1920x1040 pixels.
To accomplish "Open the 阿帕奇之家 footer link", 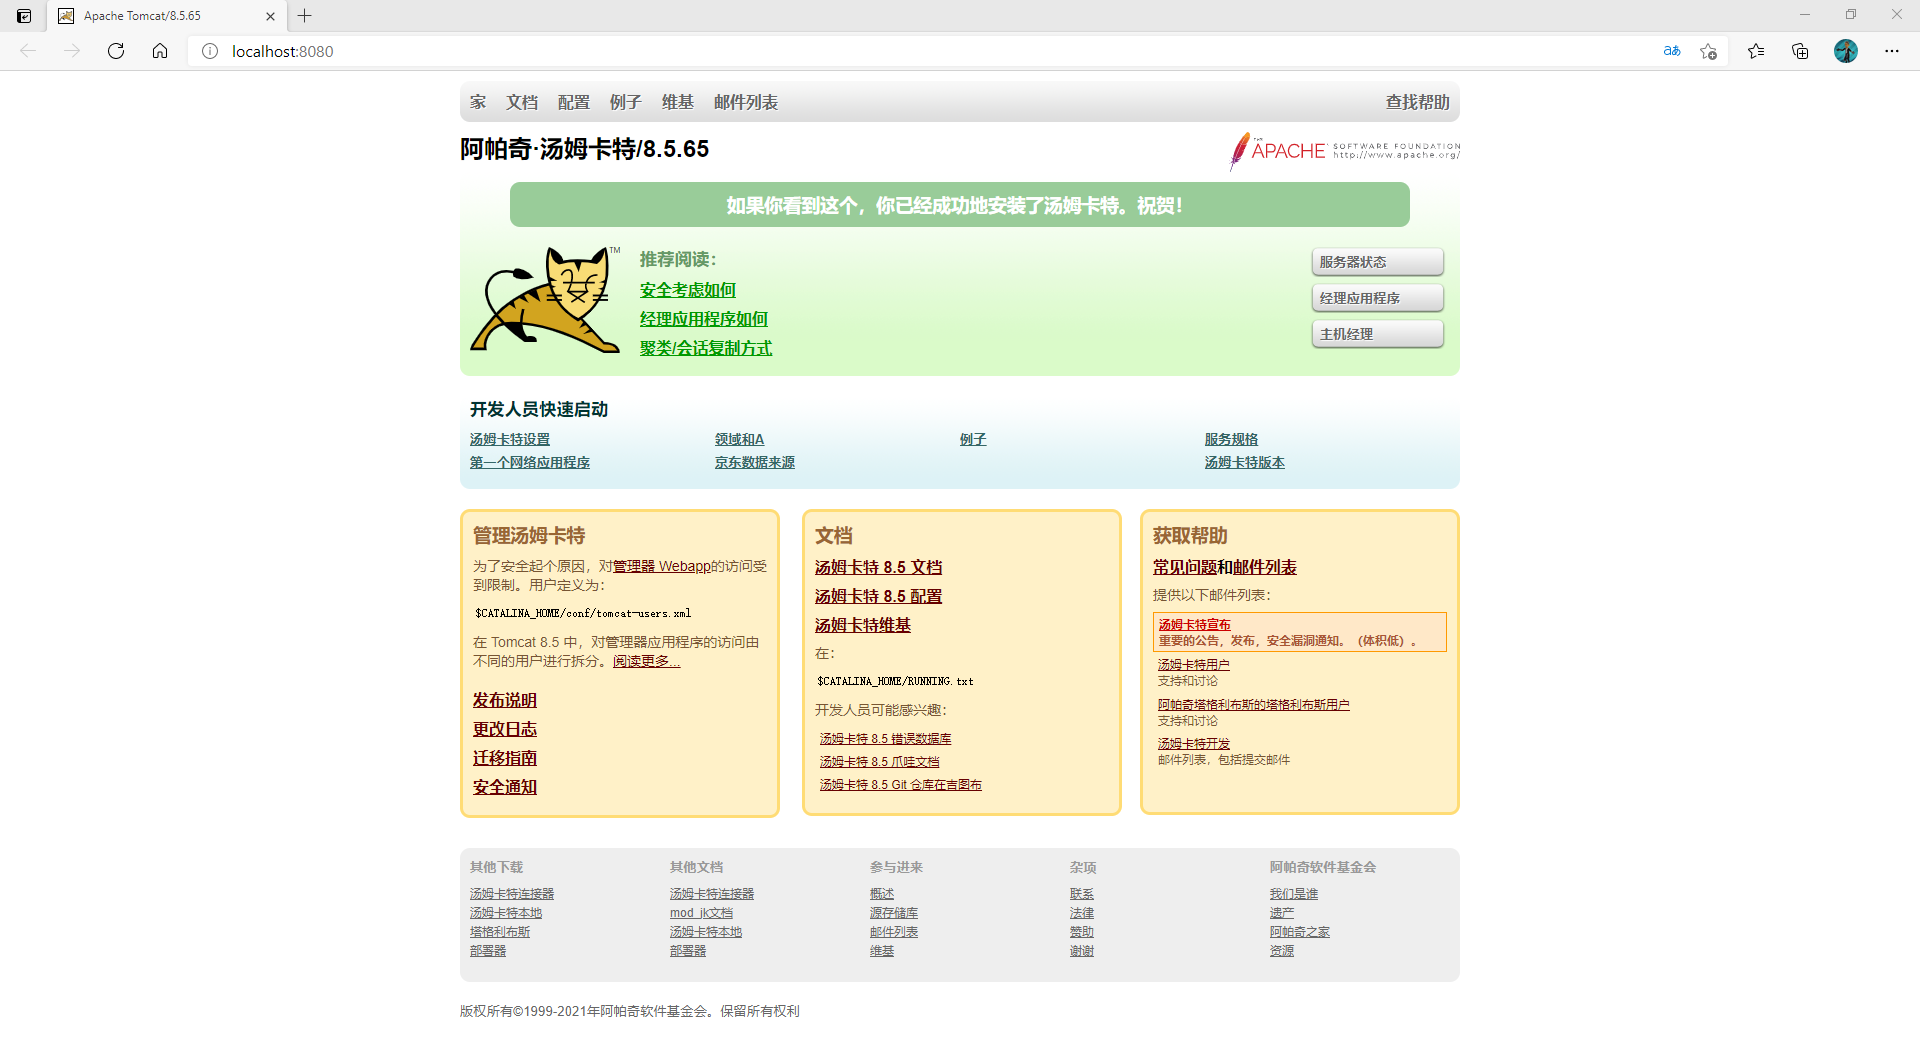I will (x=1300, y=932).
